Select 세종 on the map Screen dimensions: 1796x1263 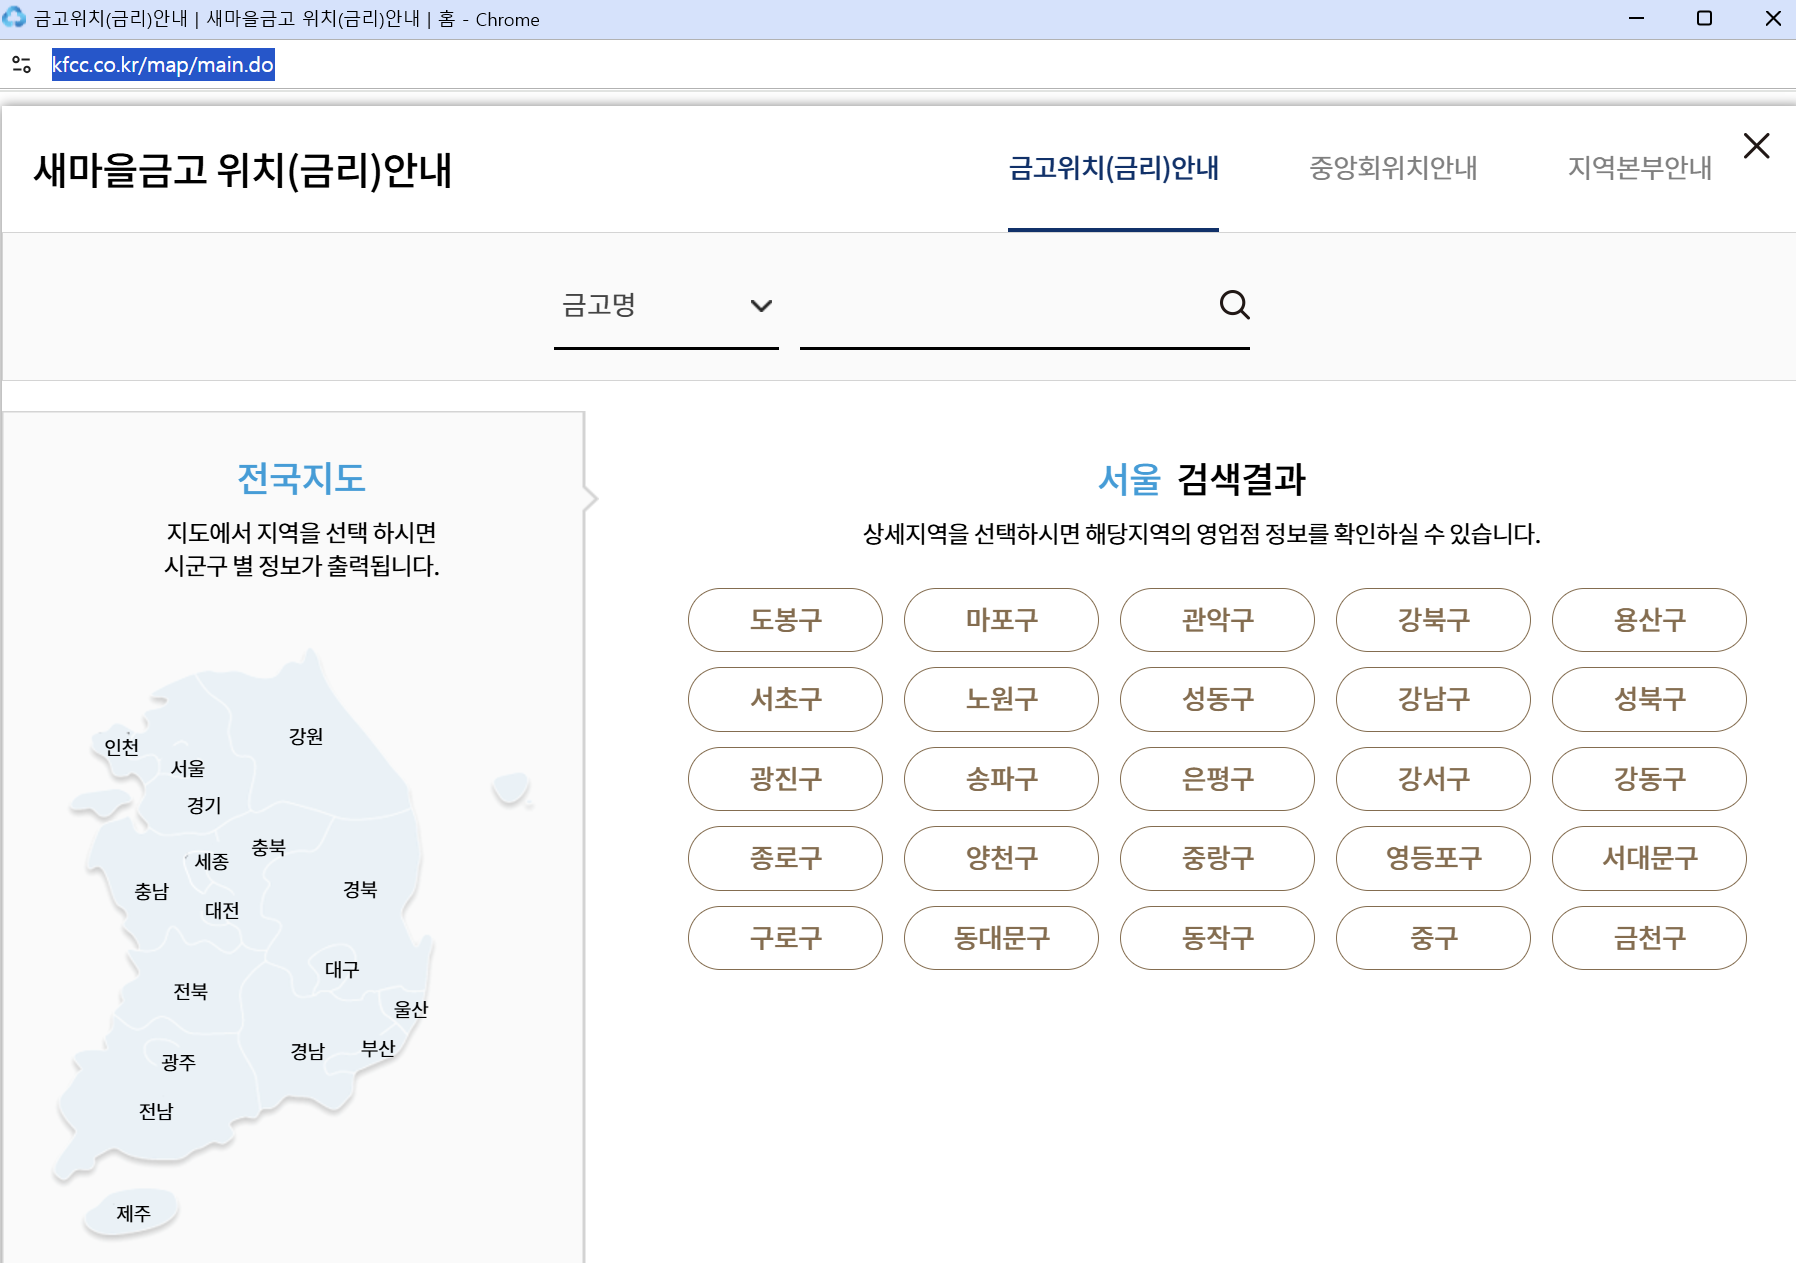point(212,861)
